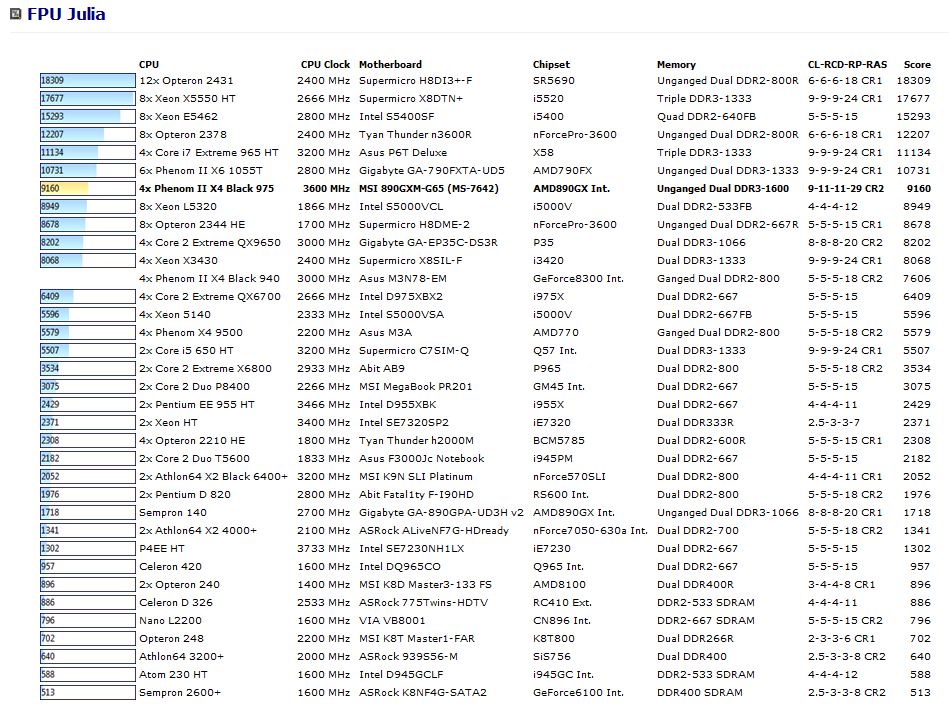Select the Sempron 2600+ row at bottom
Image resolution: width=949 pixels, height=710 pixels.
click(x=180, y=692)
